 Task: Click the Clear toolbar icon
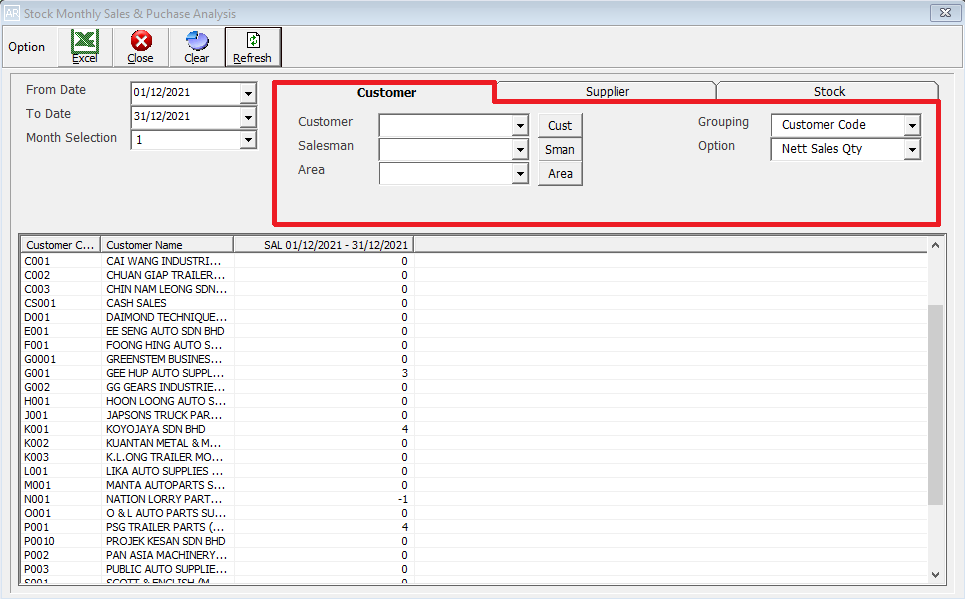click(x=197, y=47)
